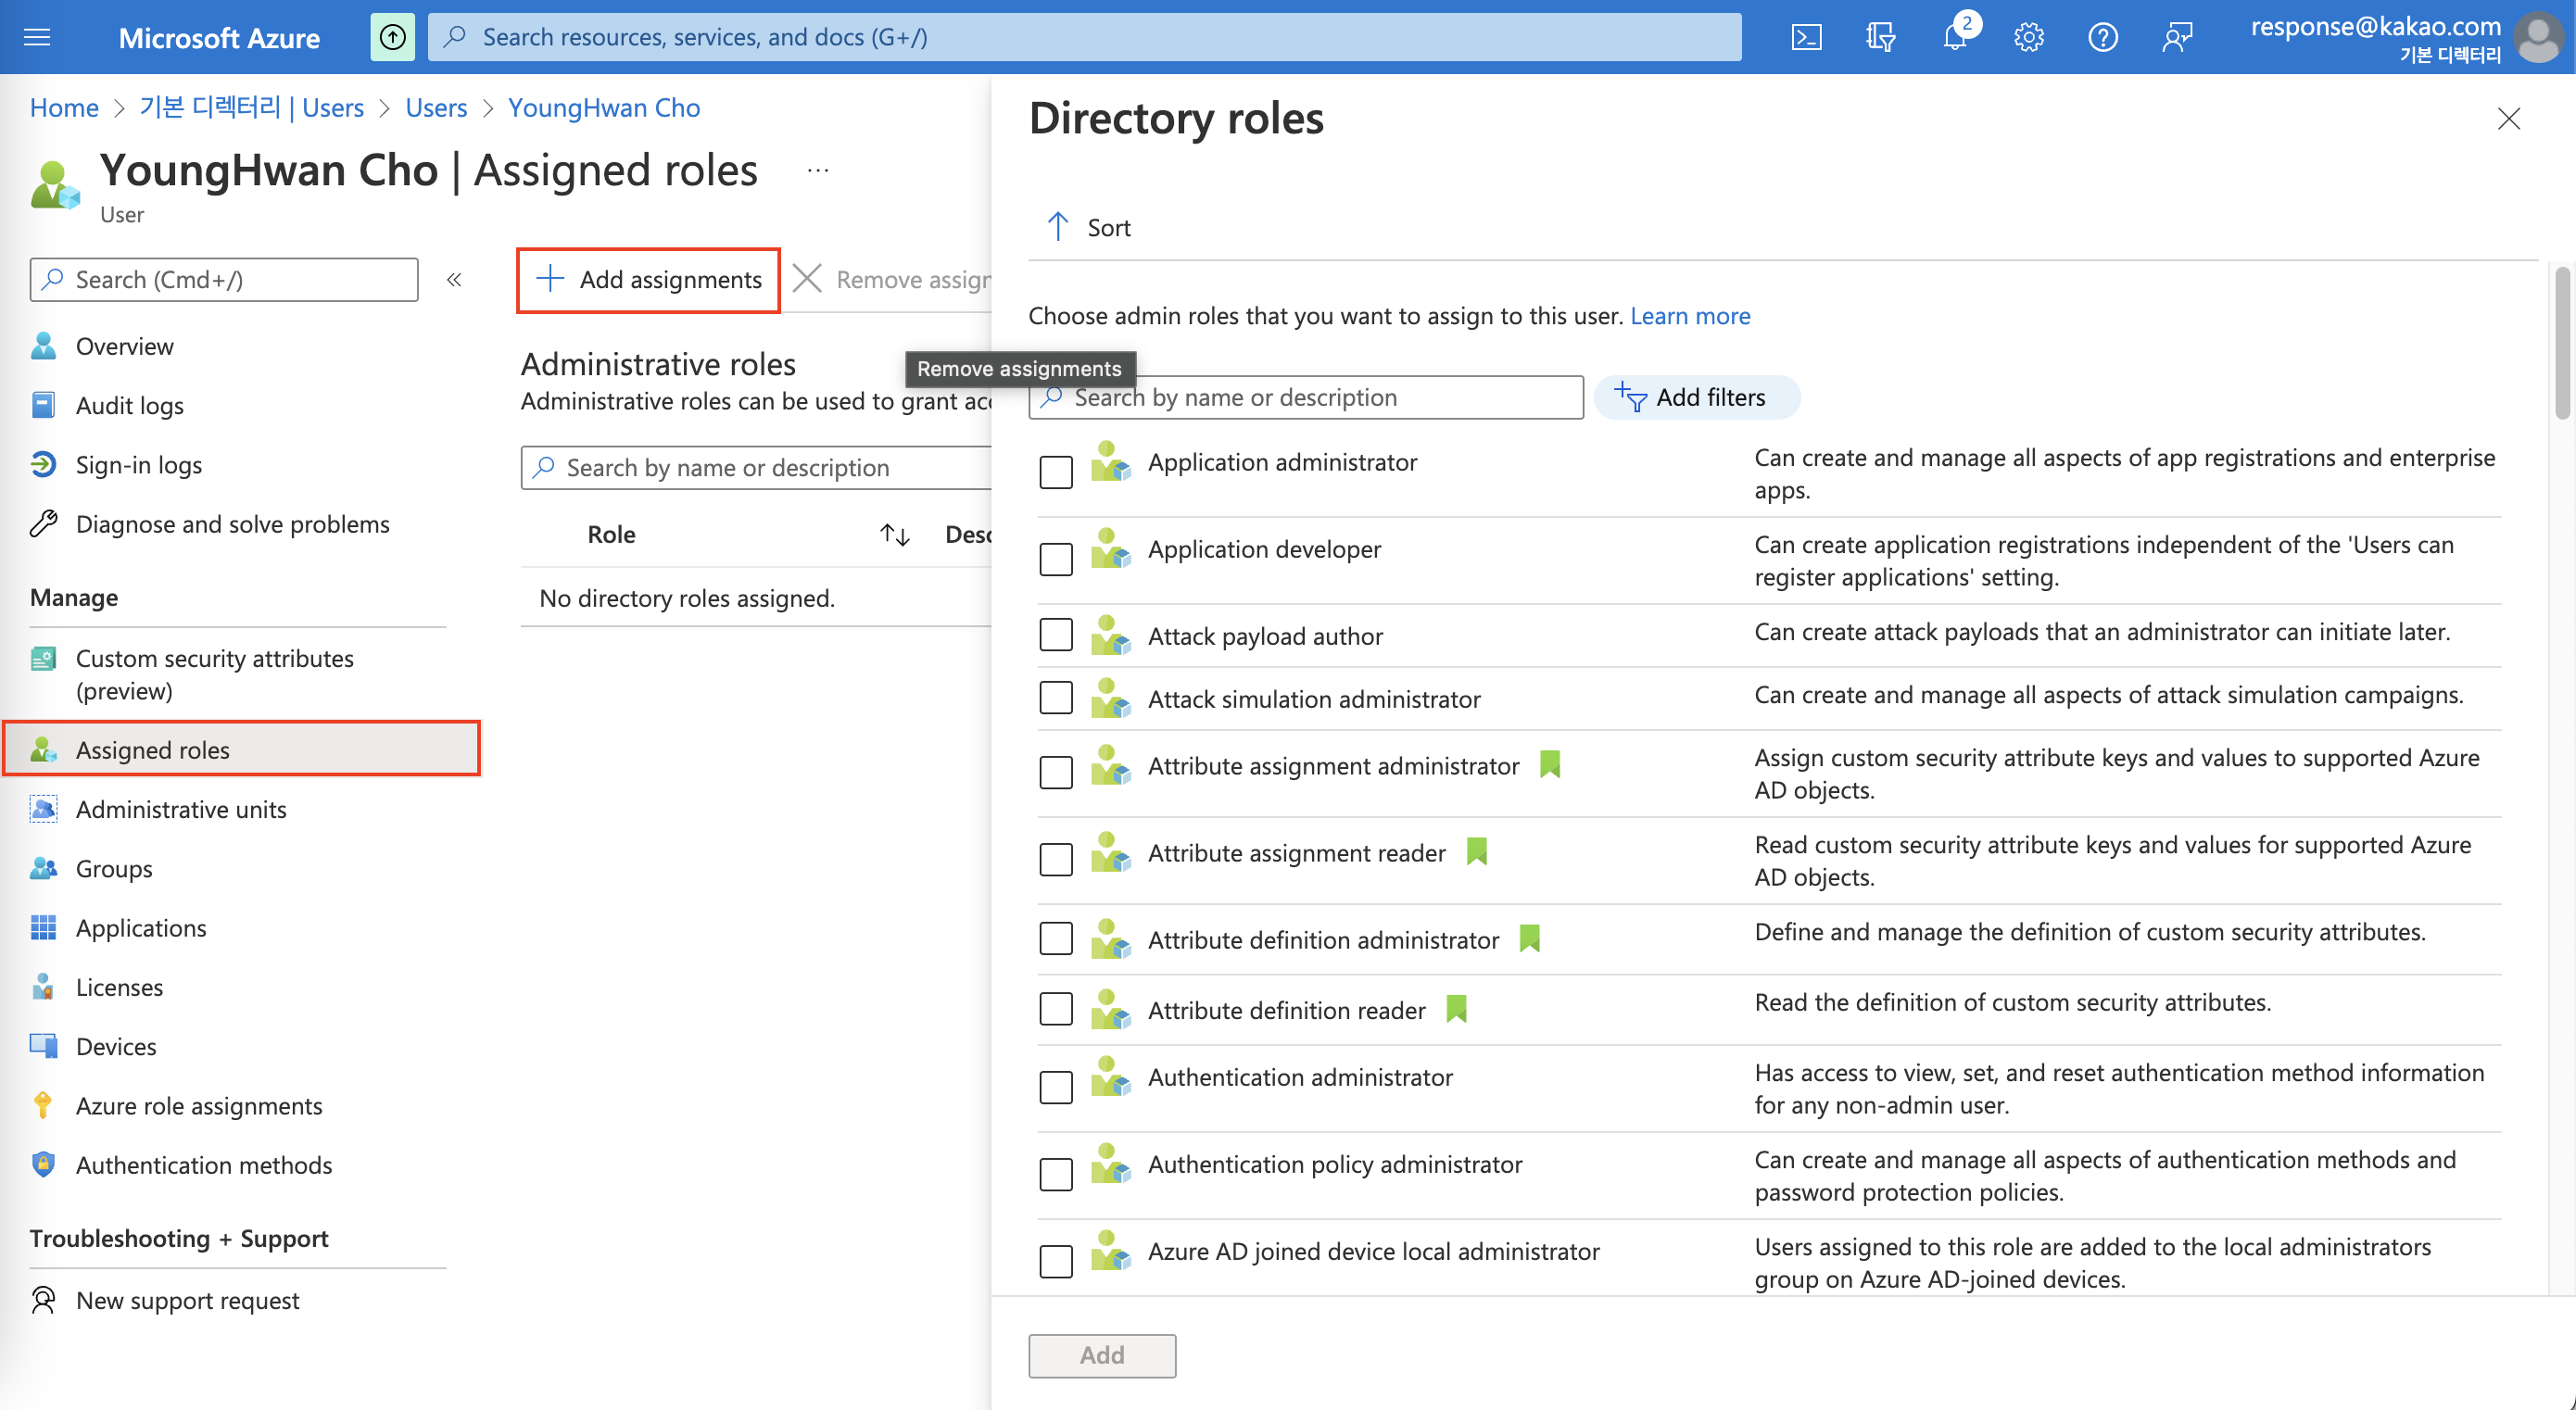Open portal settings gear

(x=2029, y=37)
